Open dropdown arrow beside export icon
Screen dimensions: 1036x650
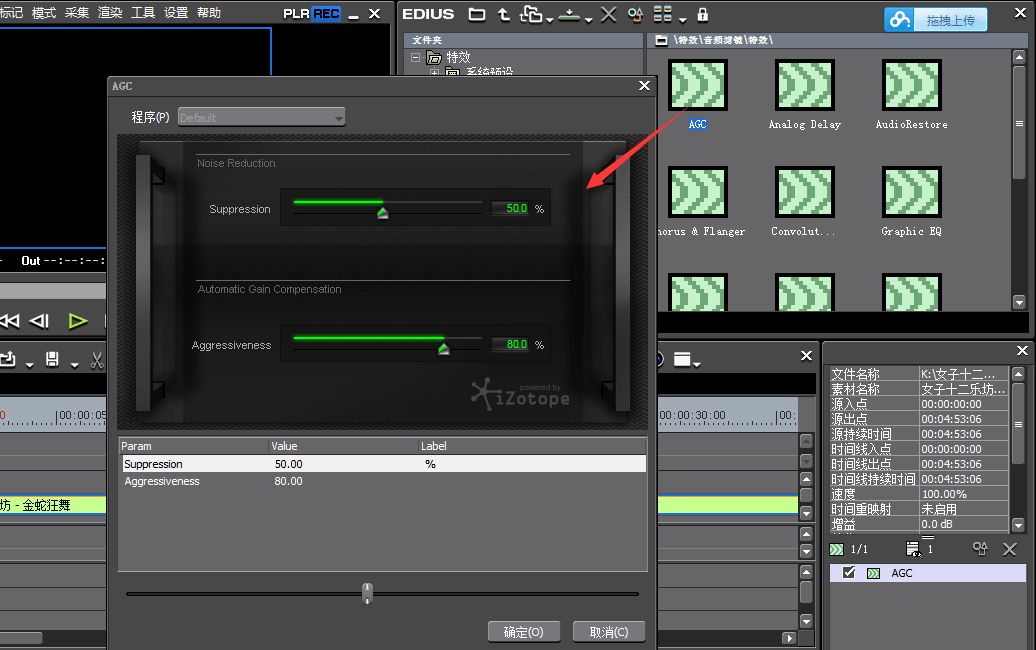pyautogui.click(x=29, y=365)
